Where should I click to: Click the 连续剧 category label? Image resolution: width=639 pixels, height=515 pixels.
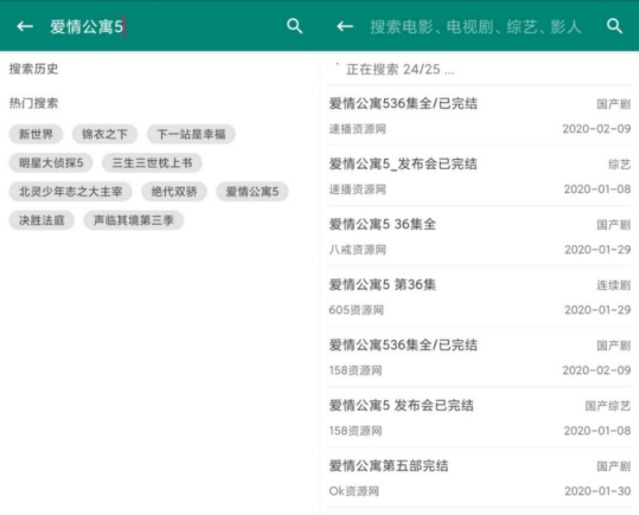pos(614,285)
